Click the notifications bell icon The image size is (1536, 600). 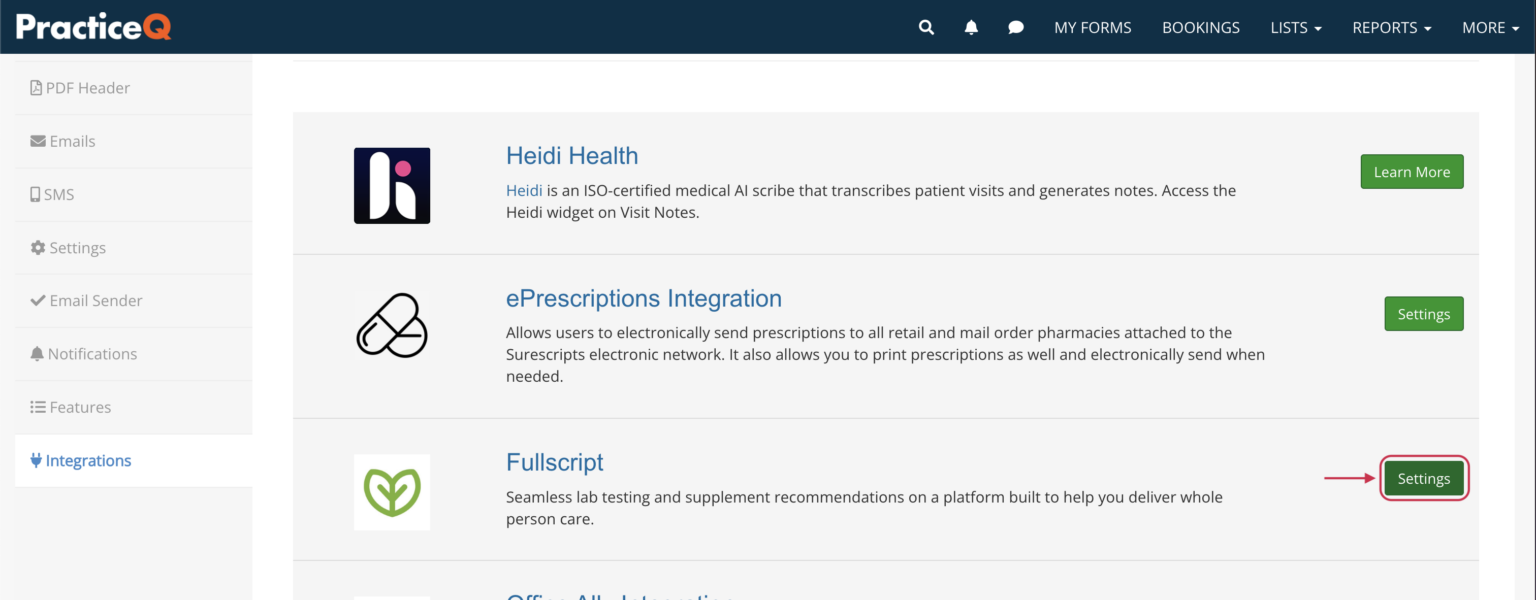(971, 27)
